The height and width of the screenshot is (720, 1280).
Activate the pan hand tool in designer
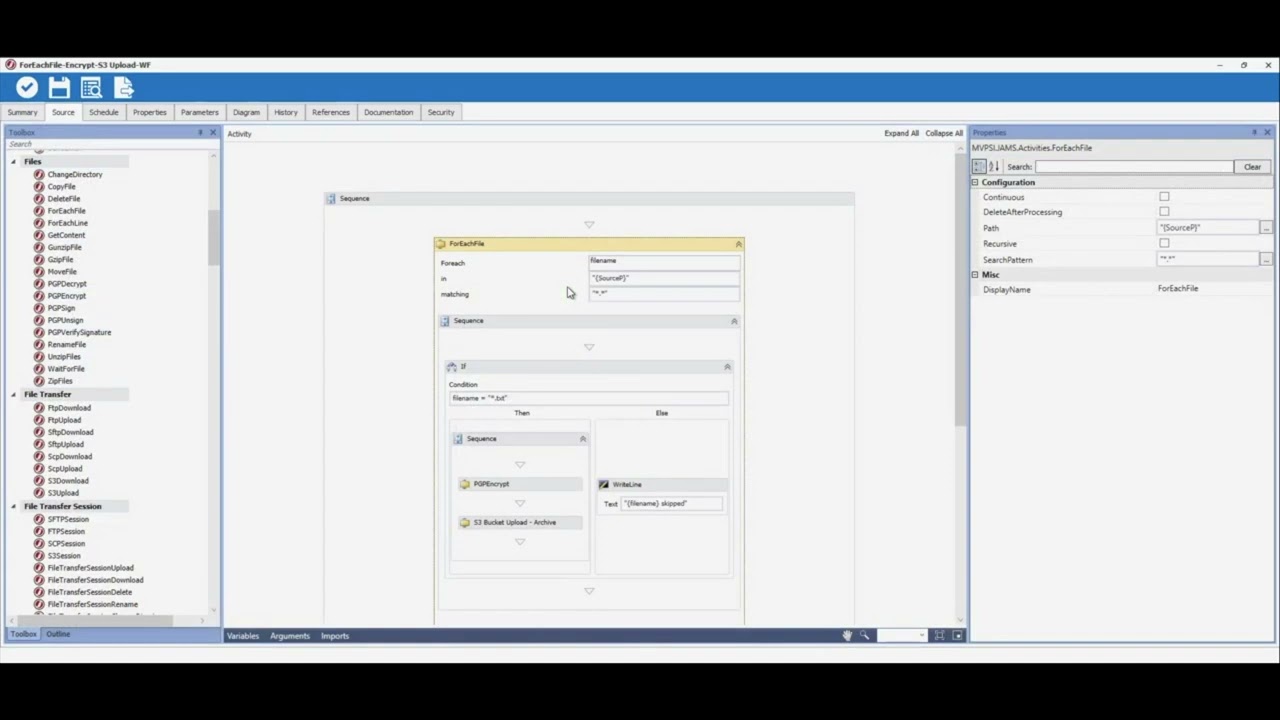click(x=847, y=635)
